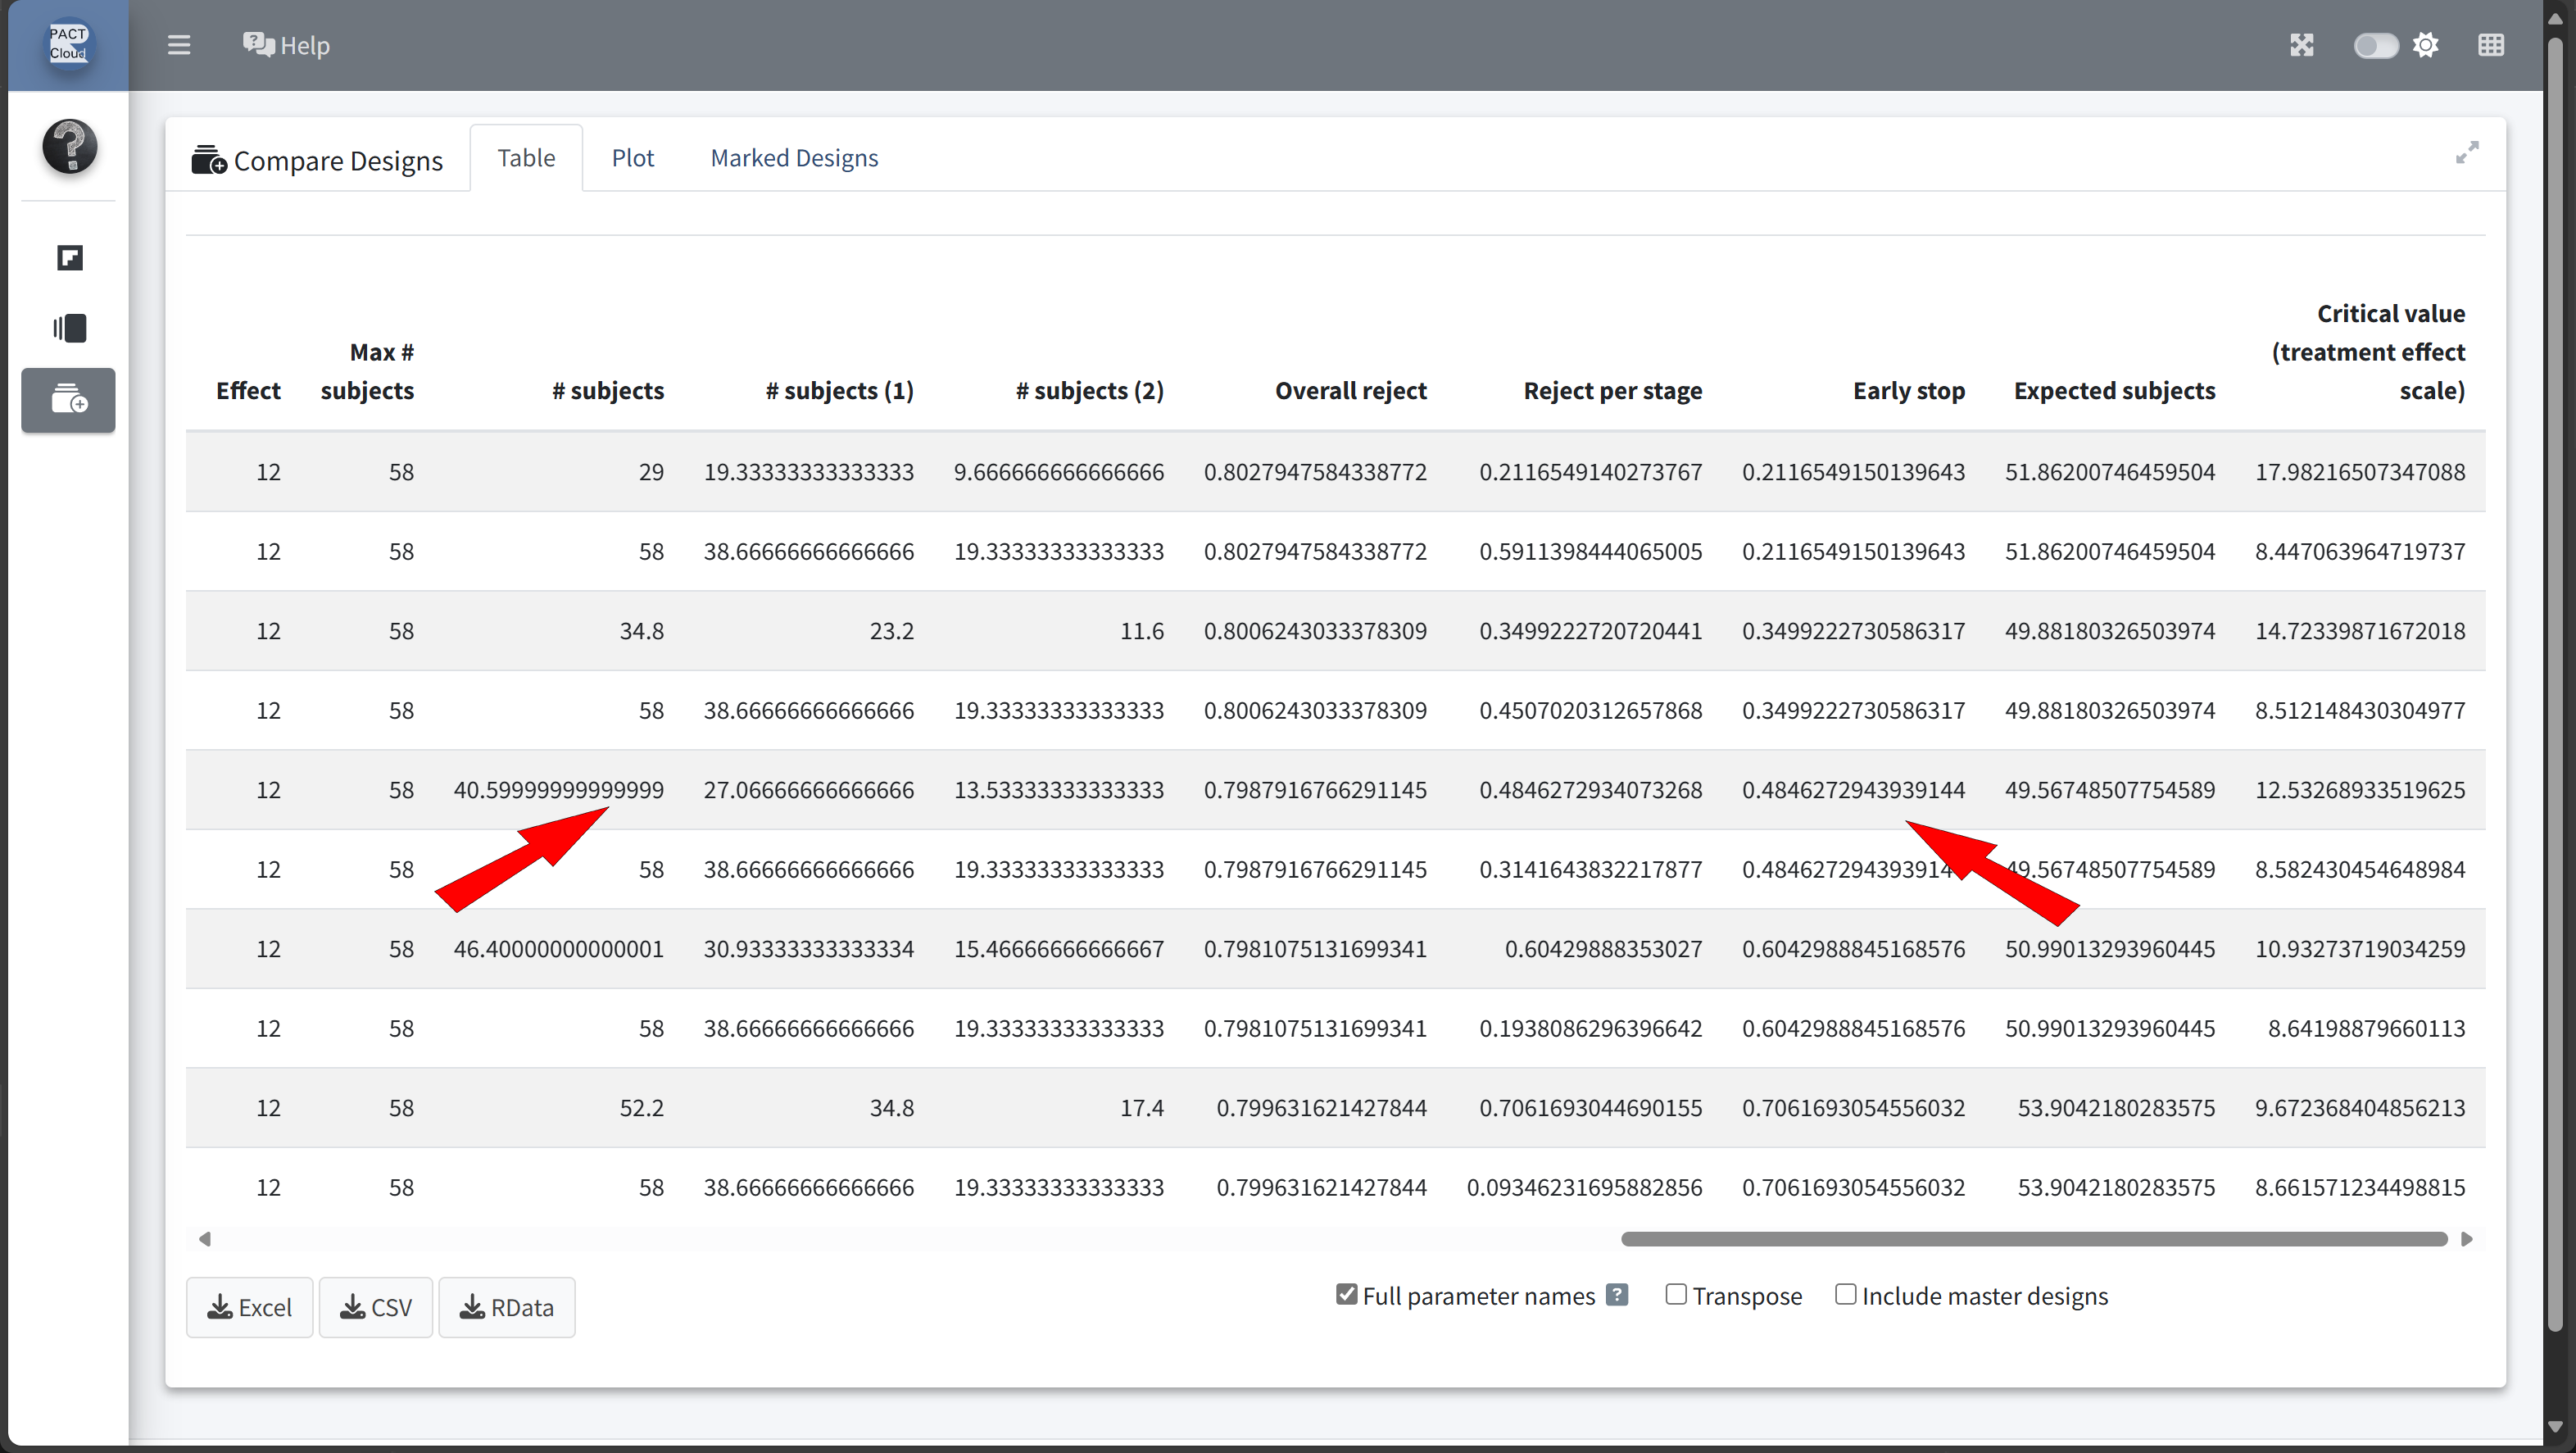Select the Compare Designs sidebar icon
This screenshot has width=2576, height=1453.
69,400
